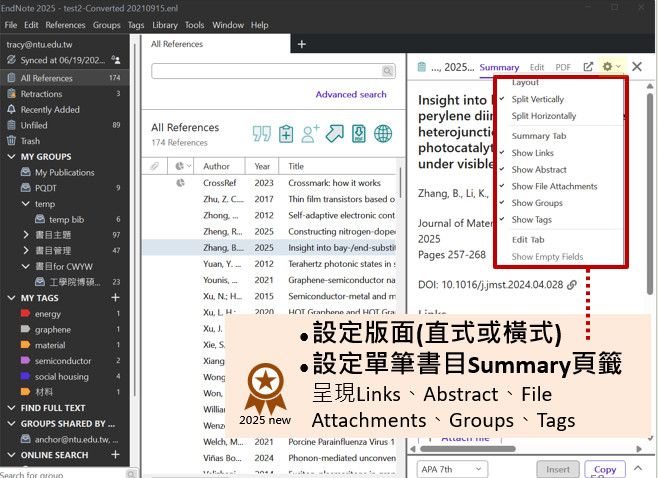Click the share library person-plus icon
658x478 pixels.
click(x=310, y=133)
